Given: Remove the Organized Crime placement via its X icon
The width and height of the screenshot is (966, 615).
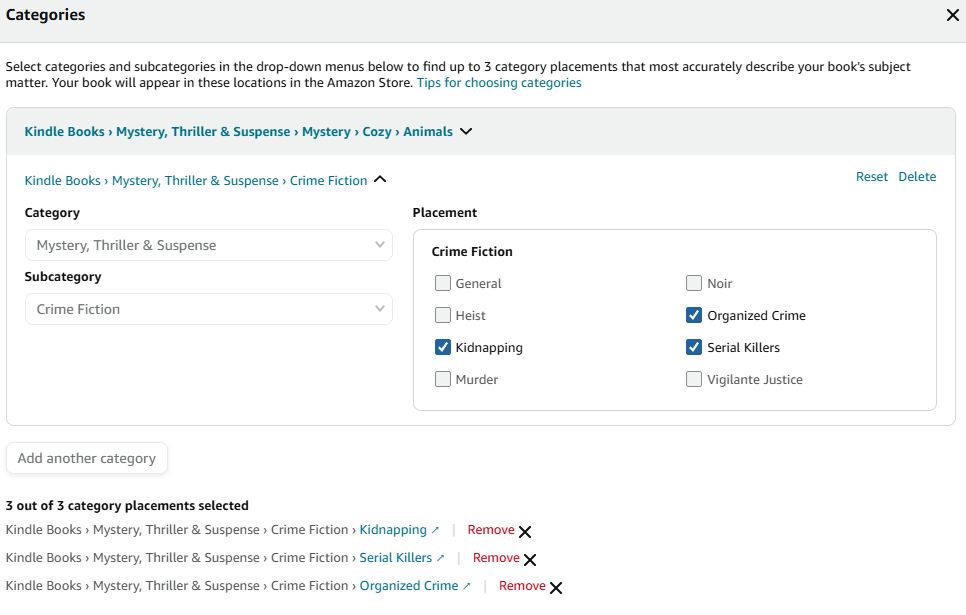Looking at the screenshot, I should pos(555,587).
